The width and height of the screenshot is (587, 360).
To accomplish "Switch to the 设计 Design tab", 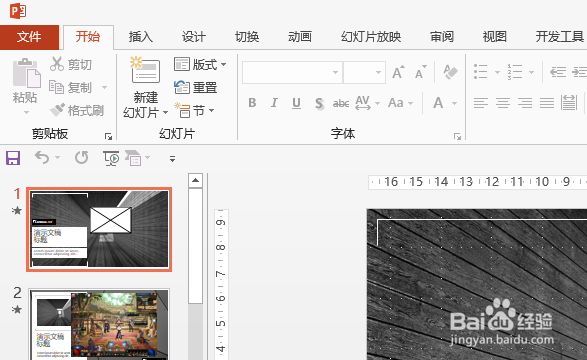I will click(x=194, y=37).
